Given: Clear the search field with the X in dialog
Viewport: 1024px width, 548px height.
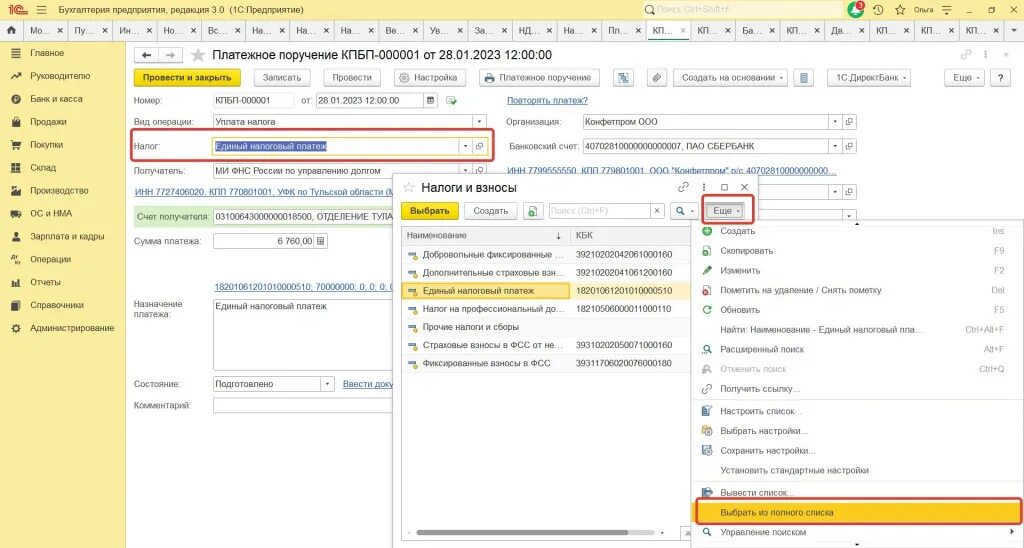Looking at the screenshot, I should click(x=657, y=211).
